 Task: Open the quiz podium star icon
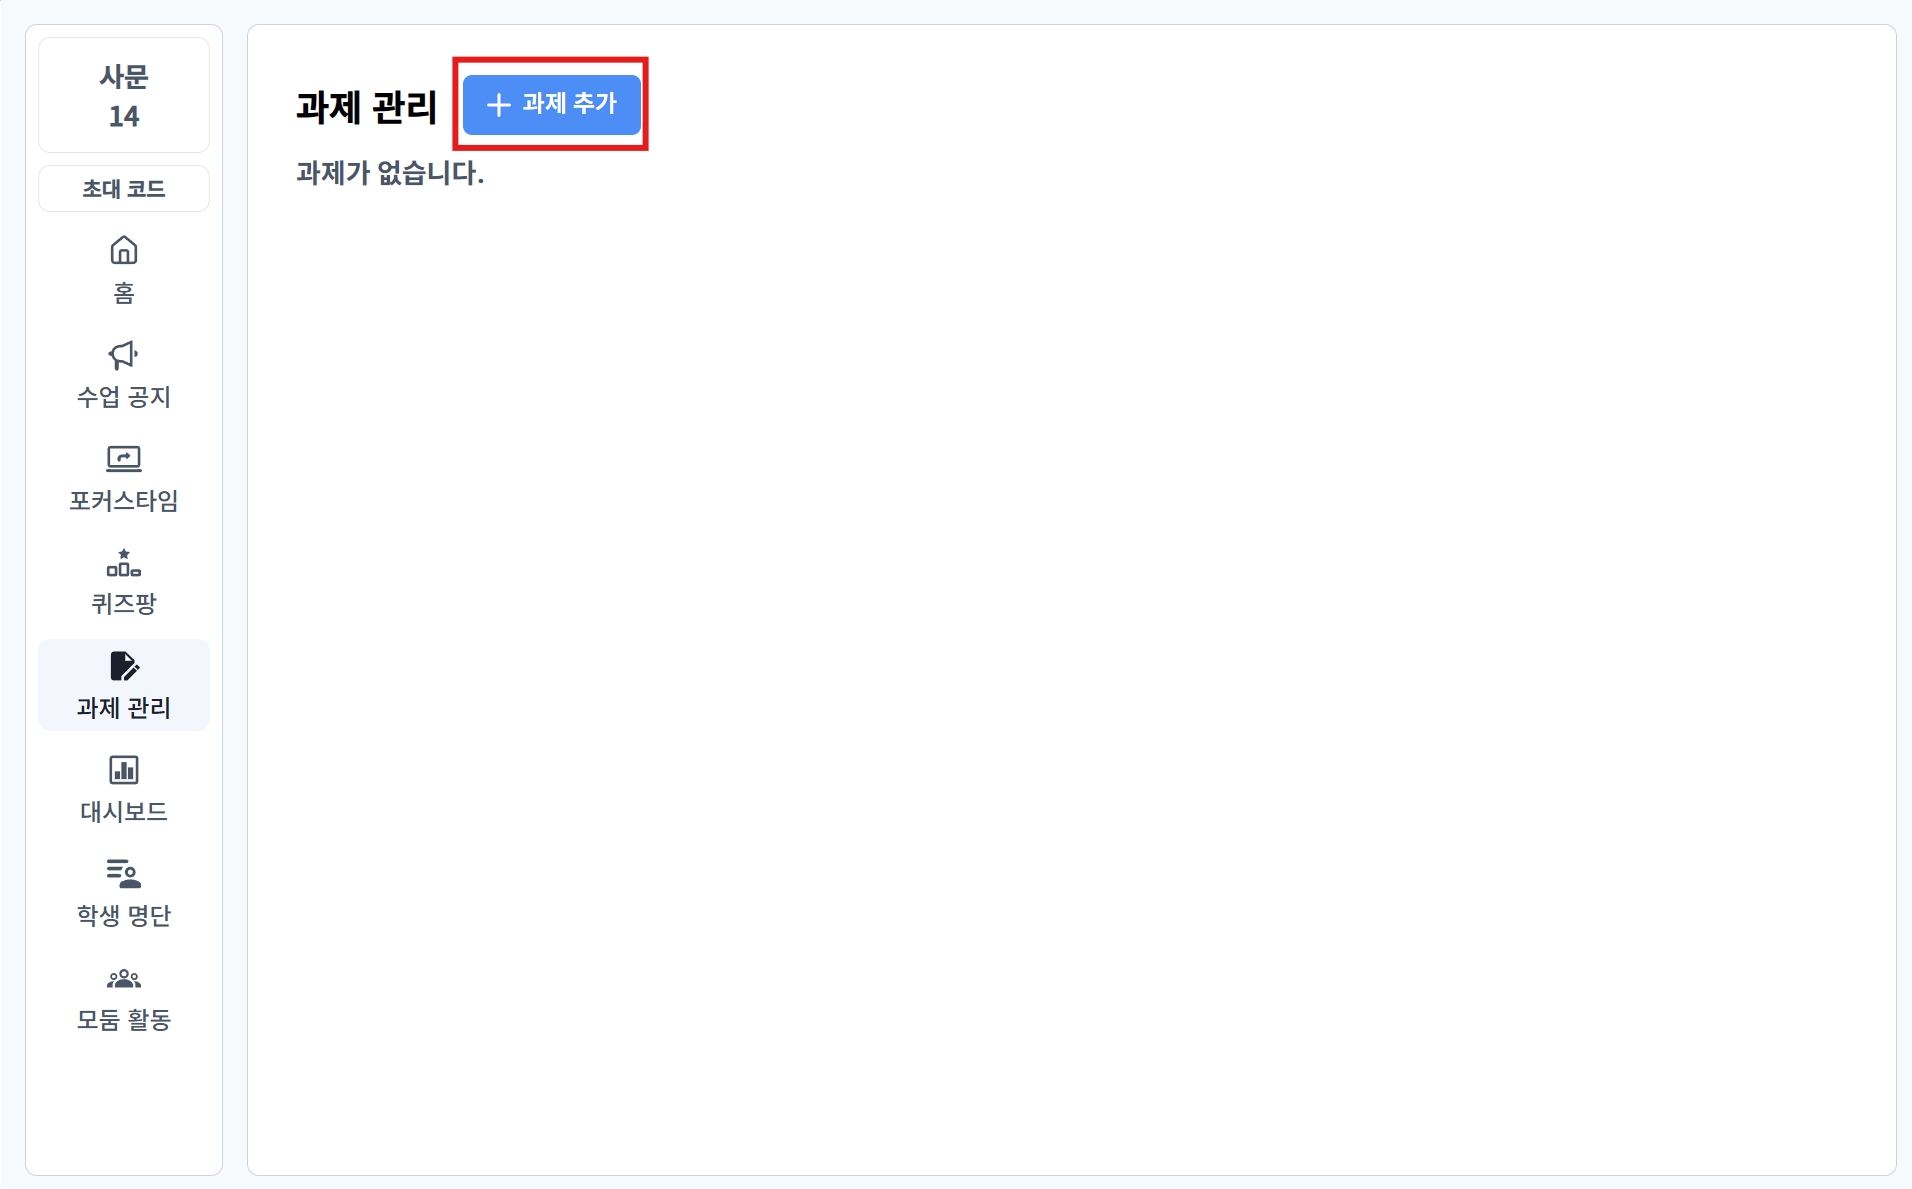[124, 562]
